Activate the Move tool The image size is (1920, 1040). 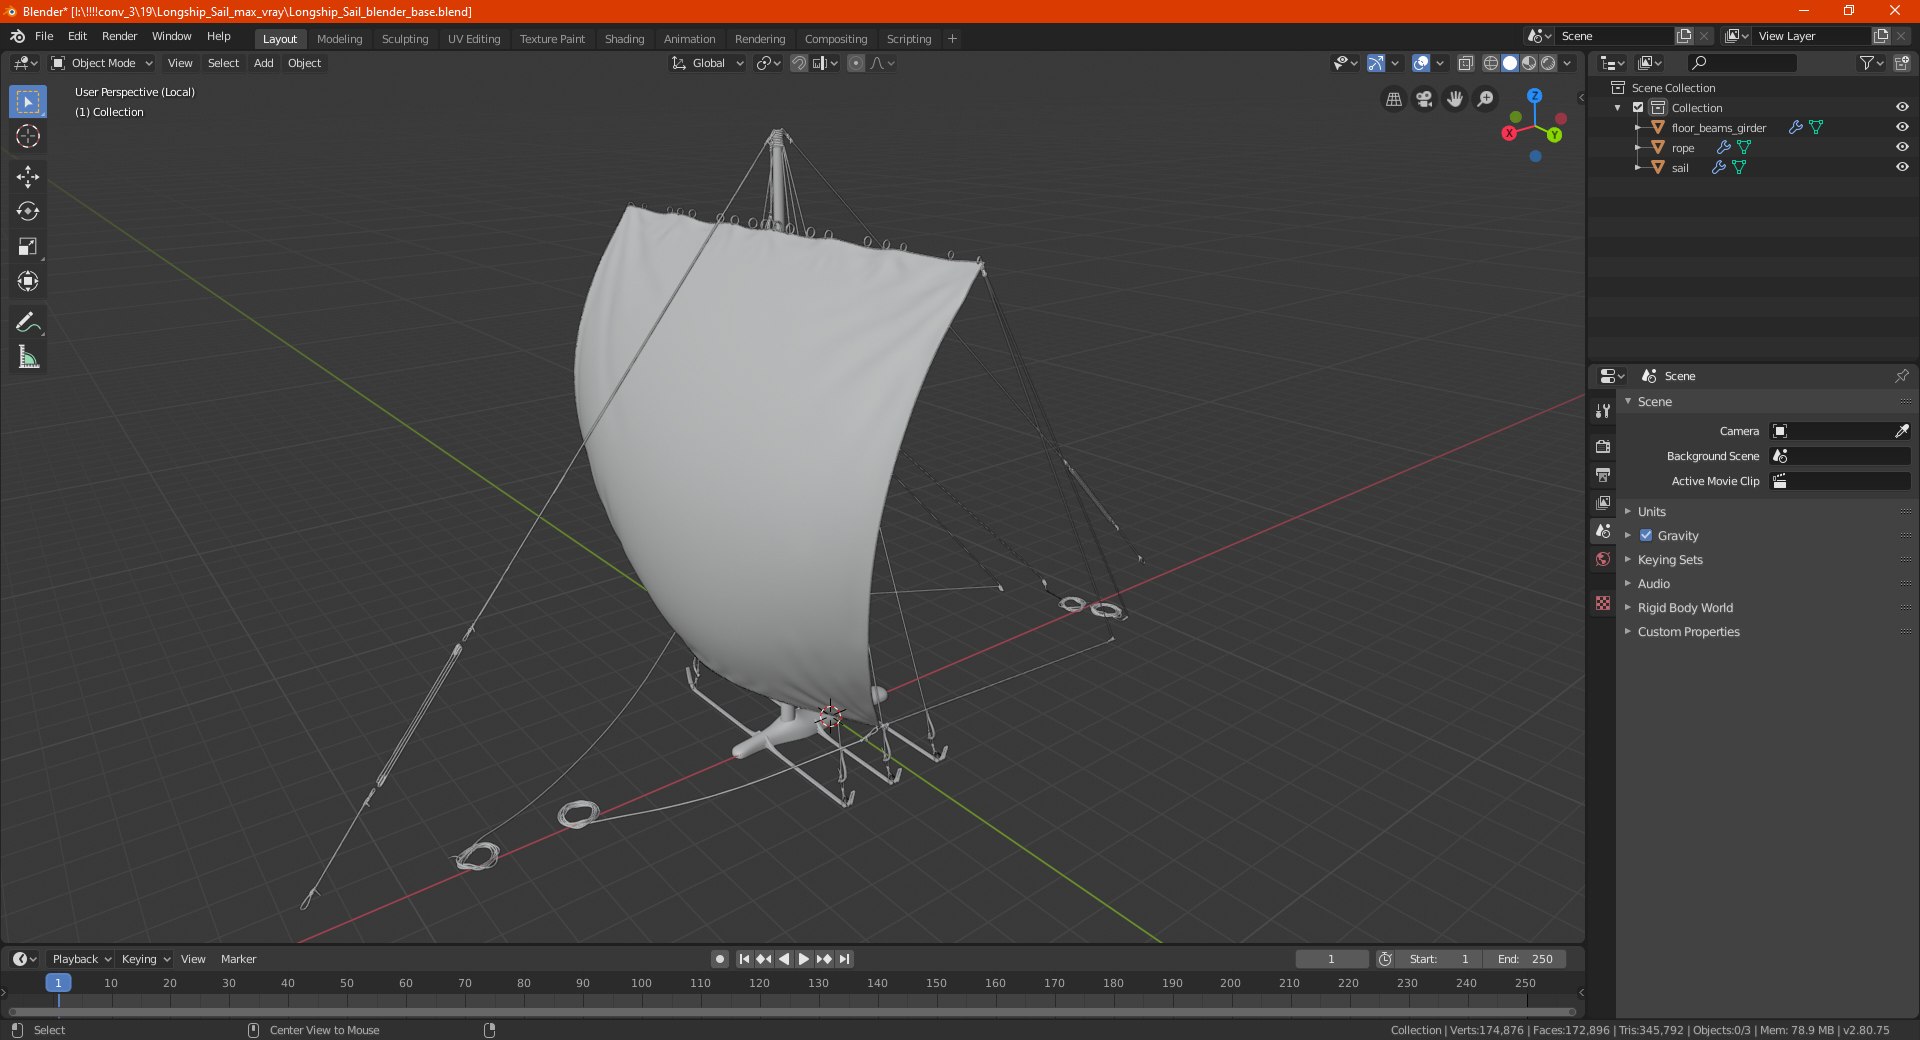click(x=28, y=177)
